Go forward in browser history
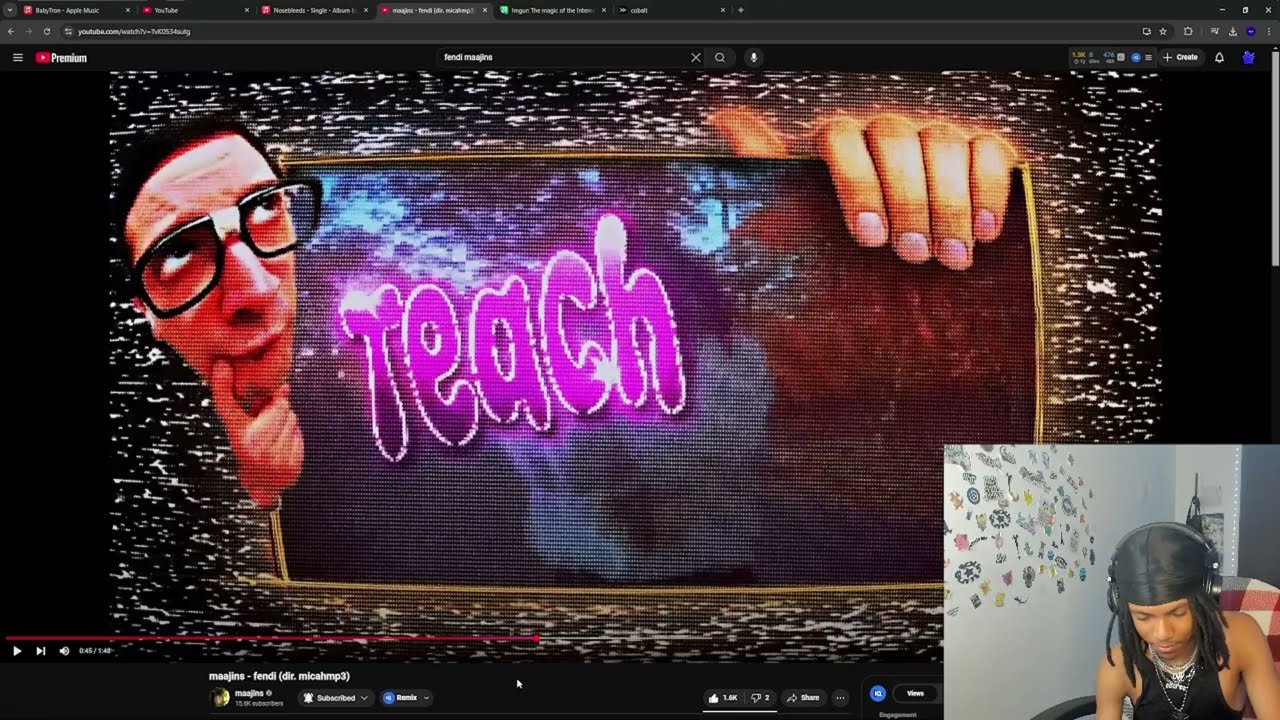This screenshot has height=720, width=1280. tap(29, 31)
